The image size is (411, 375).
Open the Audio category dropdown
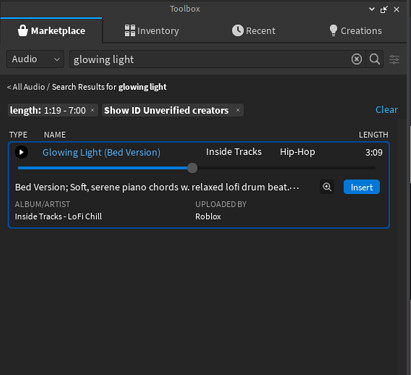coord(35,59)
